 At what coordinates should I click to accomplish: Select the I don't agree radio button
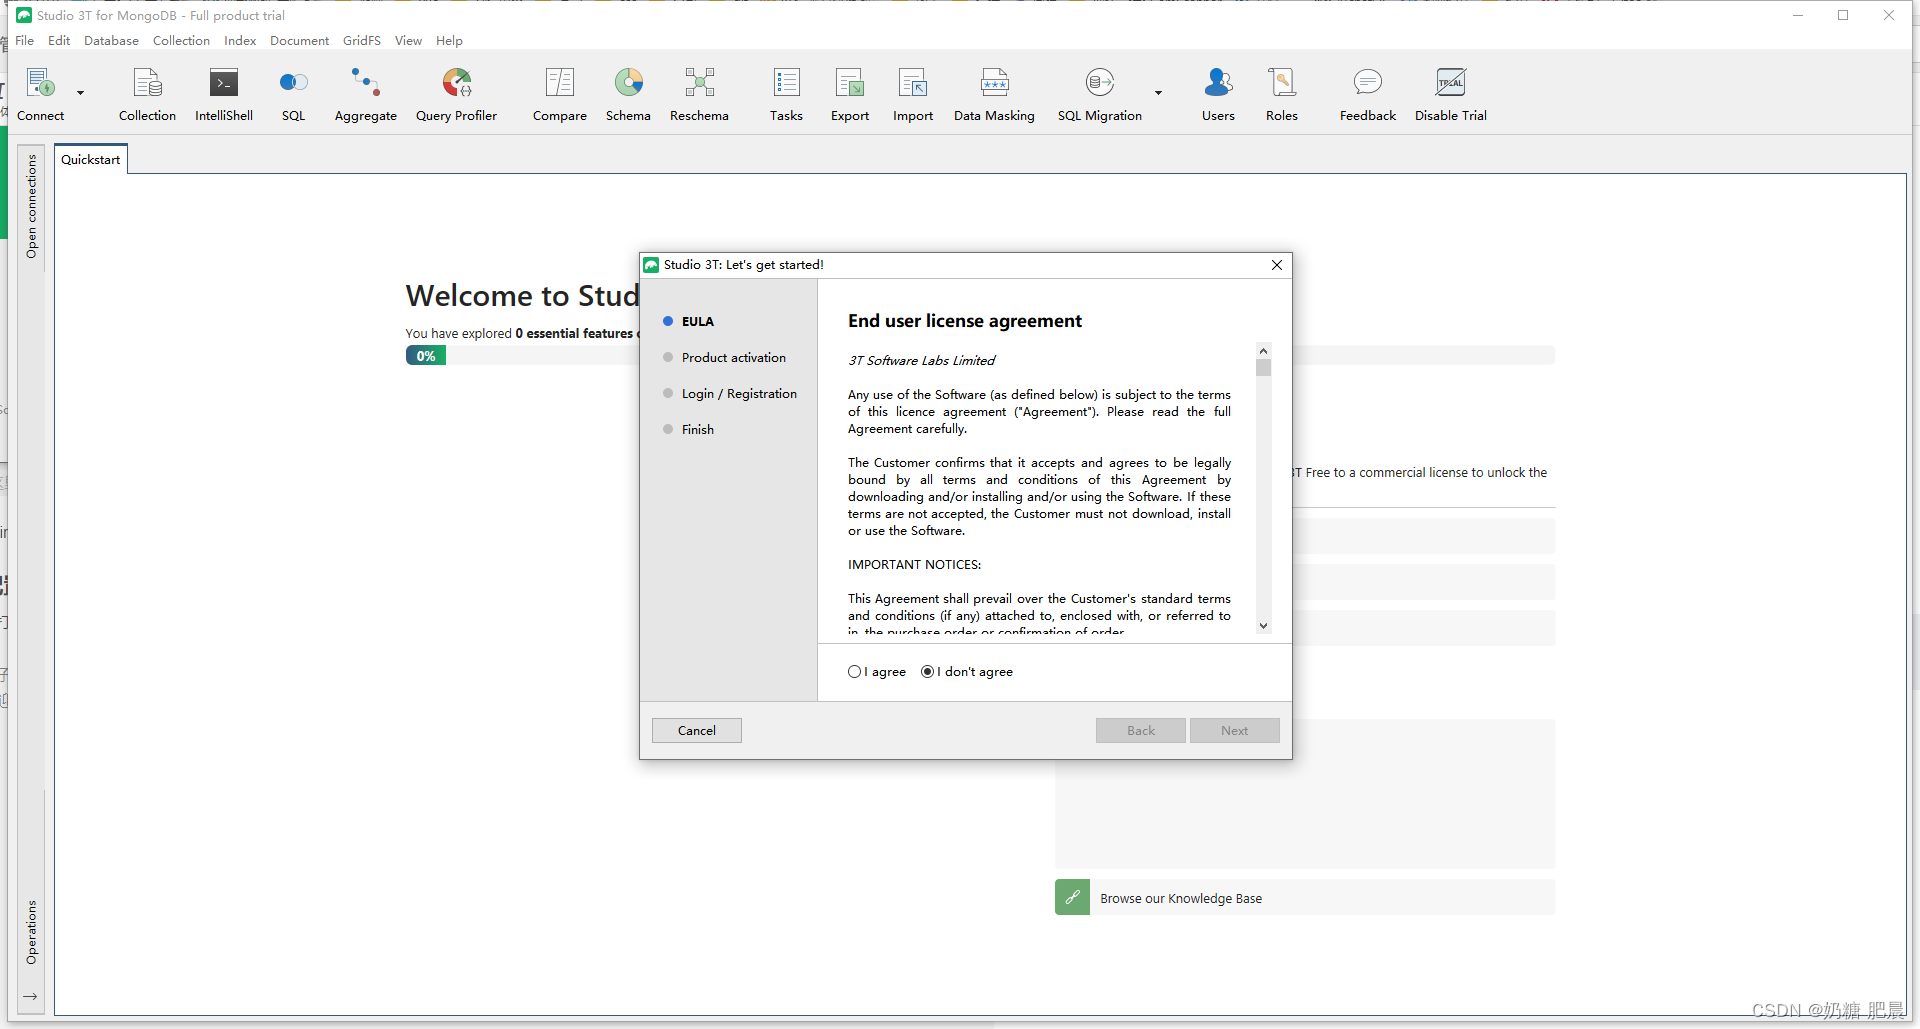[x=927, y=671]
